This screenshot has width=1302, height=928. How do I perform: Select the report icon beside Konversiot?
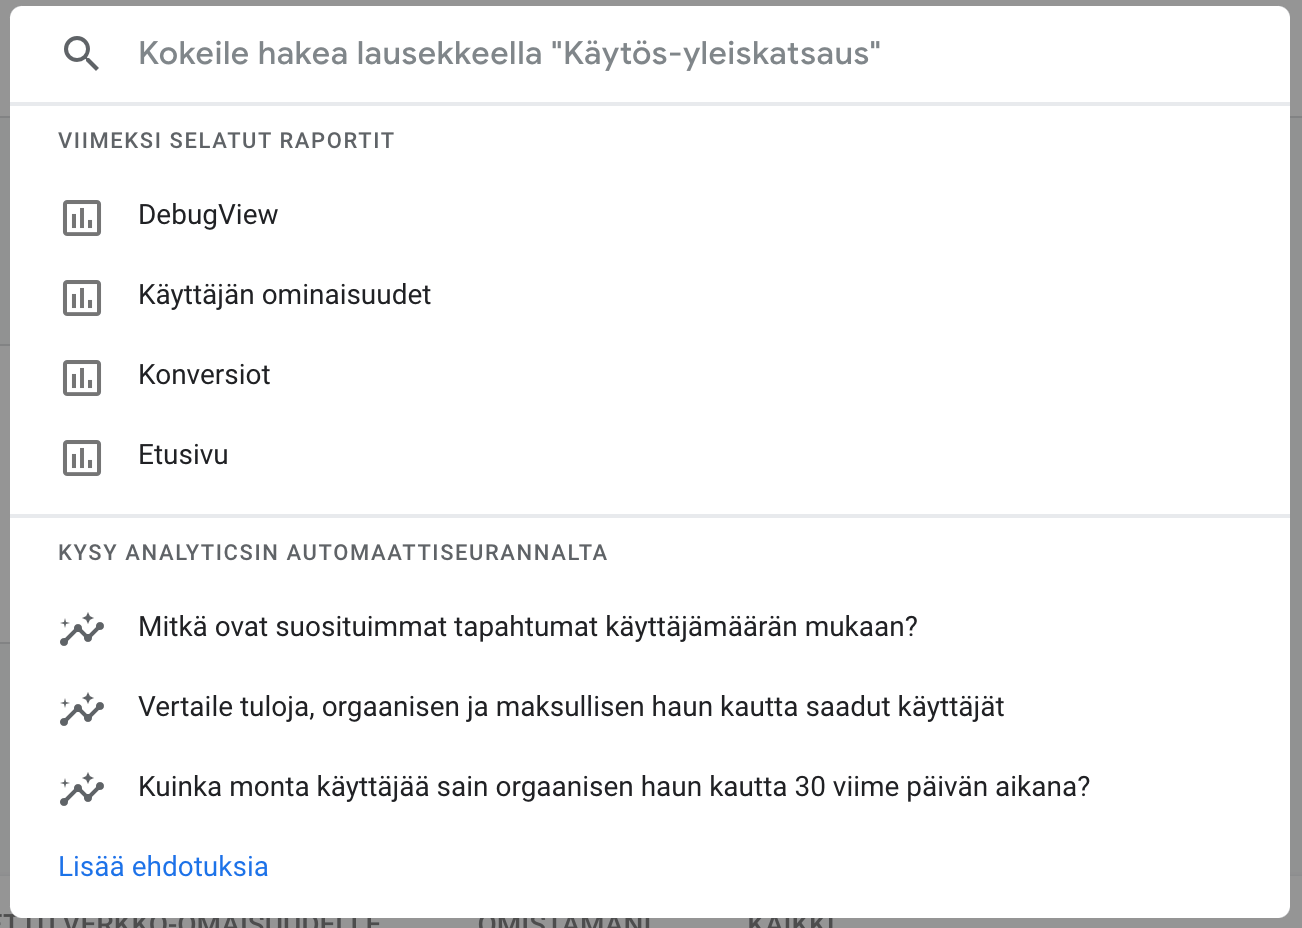82,377
